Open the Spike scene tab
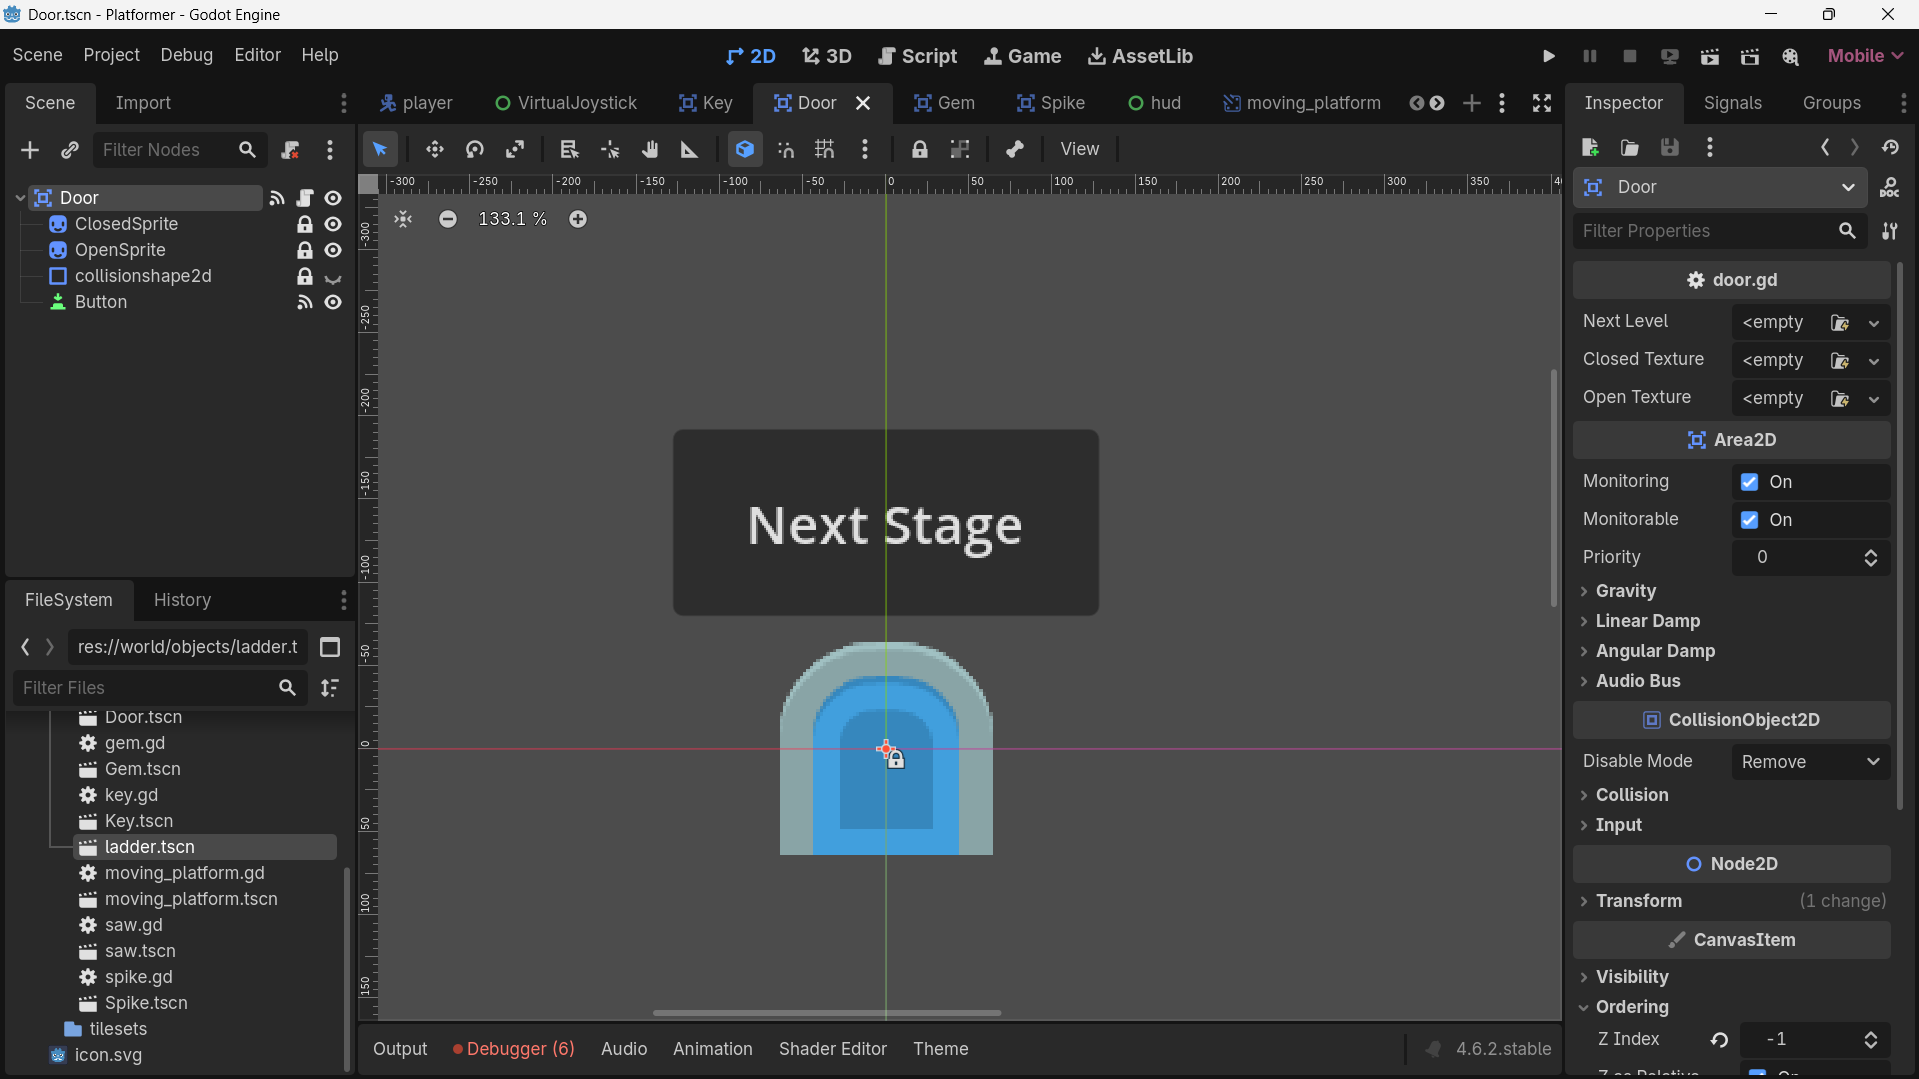This screenshot has width=1919, height=1079. click(x=1050, y=103)
